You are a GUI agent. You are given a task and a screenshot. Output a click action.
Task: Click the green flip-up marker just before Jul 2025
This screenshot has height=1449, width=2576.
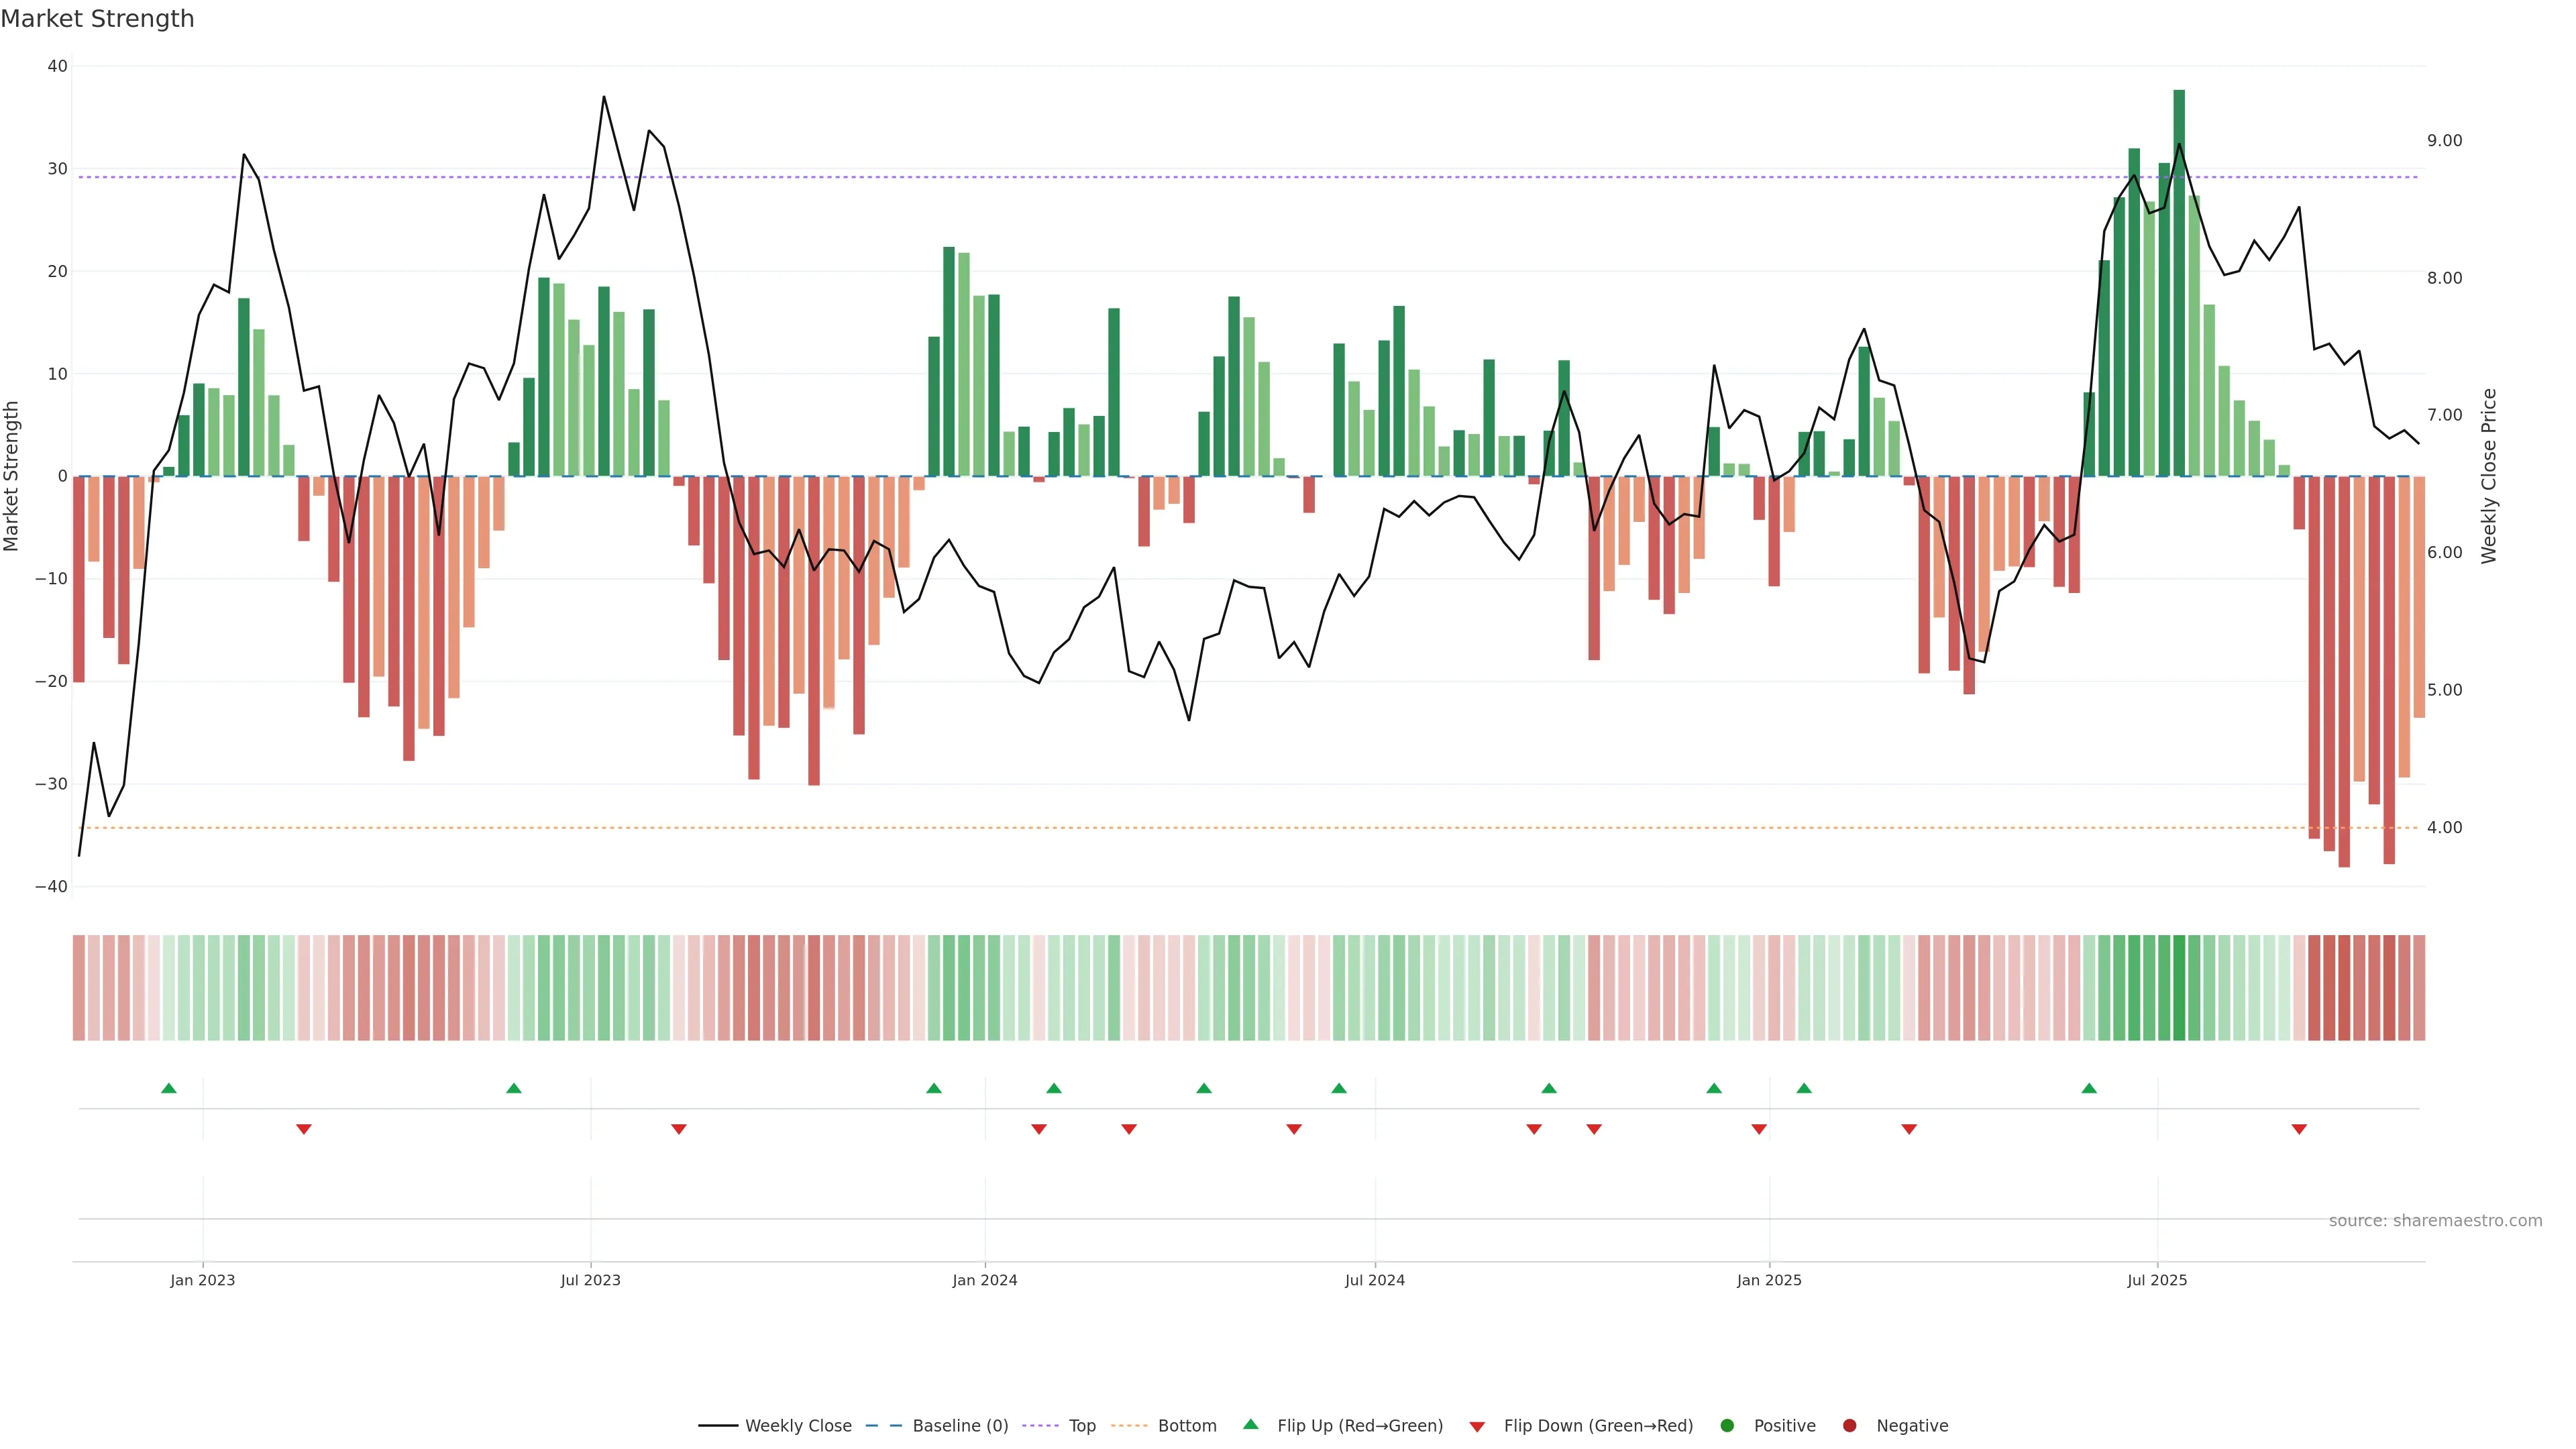[x=2089, y=1088]
